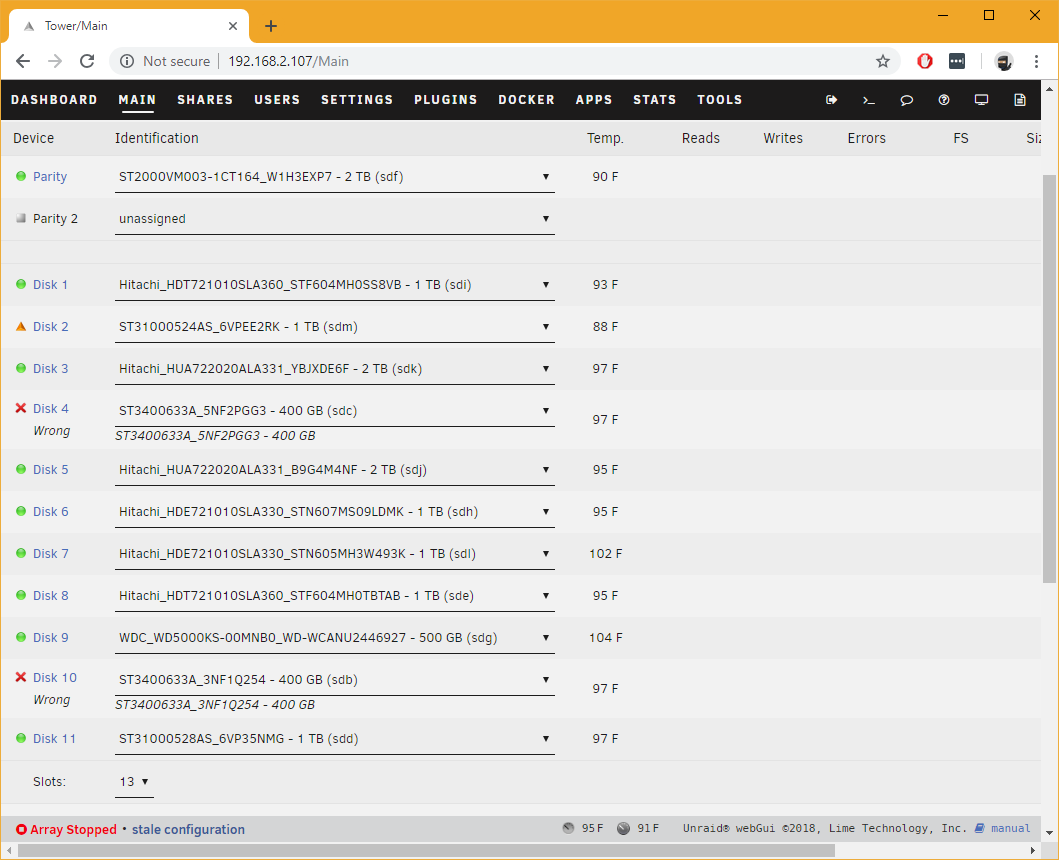Image resolution: width=1059 pixels, height=860 pixels.
Task: Open the Parity 2 unassigned device dropdown
Action: [x=334, y=219]
